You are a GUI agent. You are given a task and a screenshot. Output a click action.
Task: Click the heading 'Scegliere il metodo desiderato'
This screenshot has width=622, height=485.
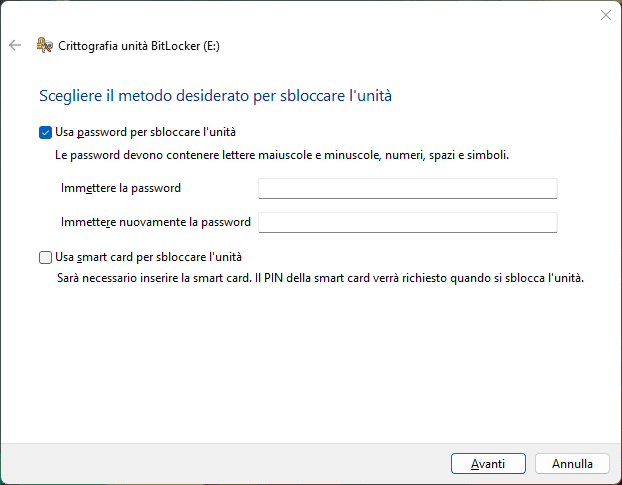point(215,96)
